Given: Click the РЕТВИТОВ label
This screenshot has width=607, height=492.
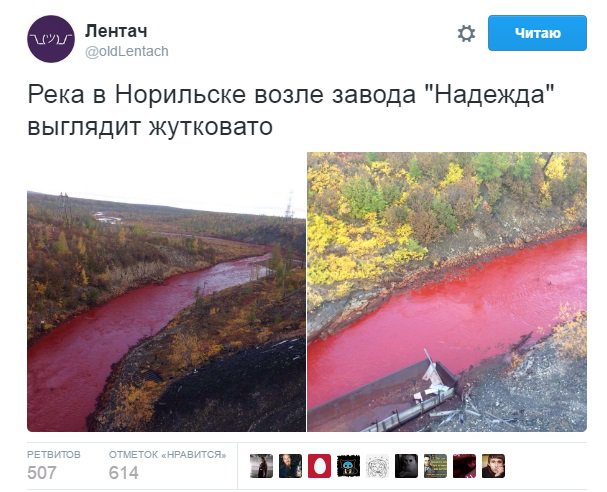Looking at the screenshot, I should pyautogui.click(x=54, y=454).
